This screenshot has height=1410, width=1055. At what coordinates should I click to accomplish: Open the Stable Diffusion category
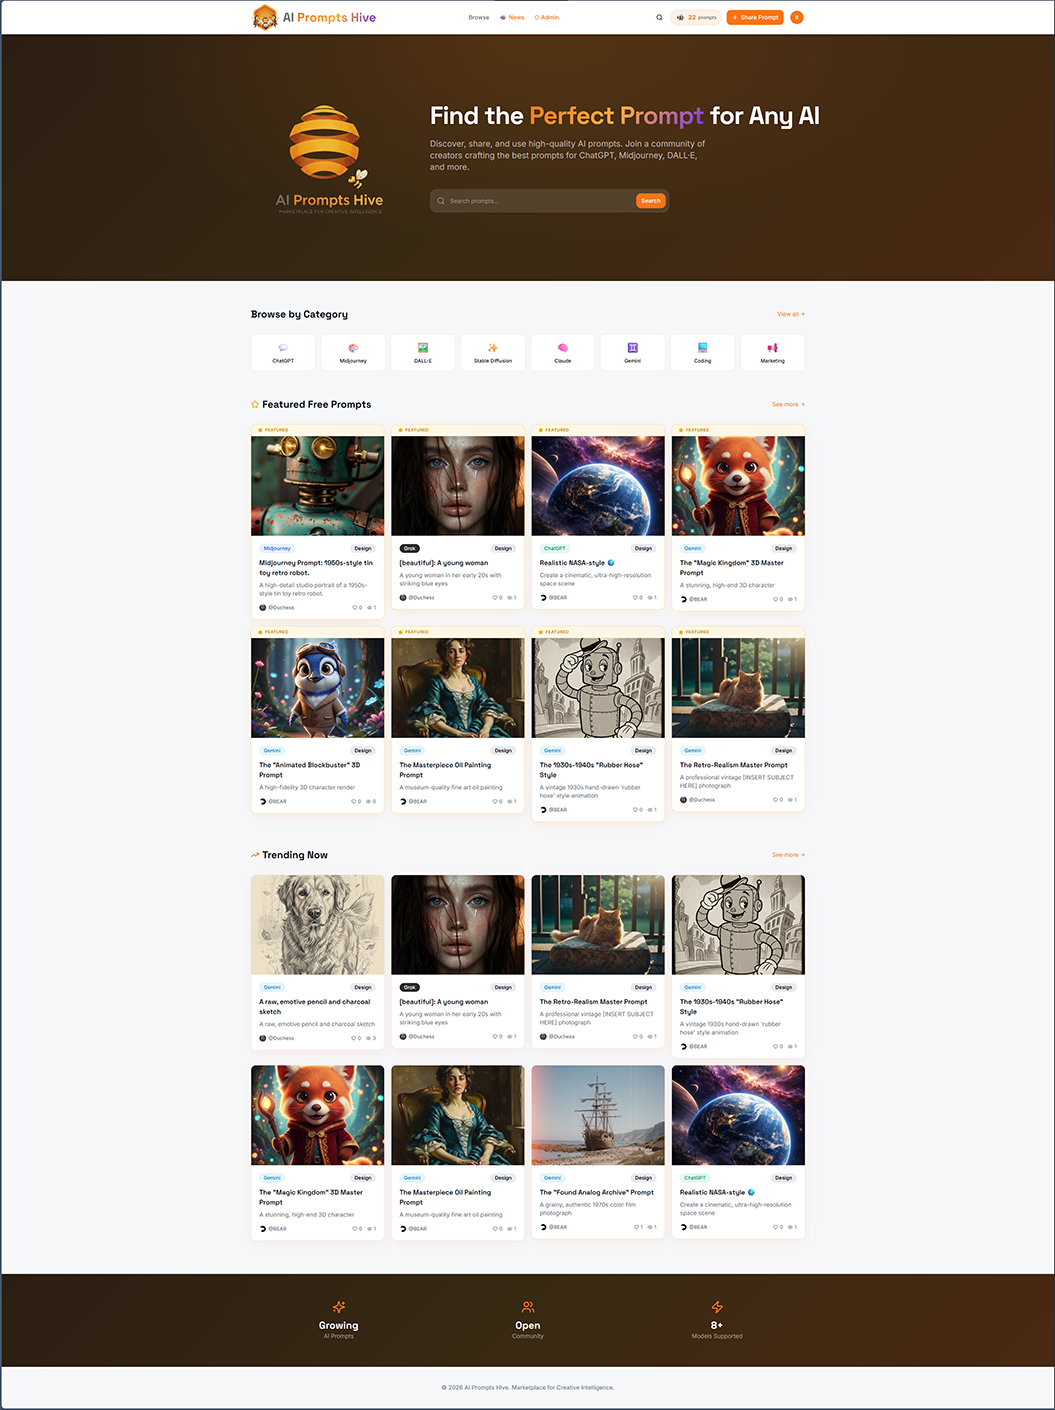pos(493,352)
